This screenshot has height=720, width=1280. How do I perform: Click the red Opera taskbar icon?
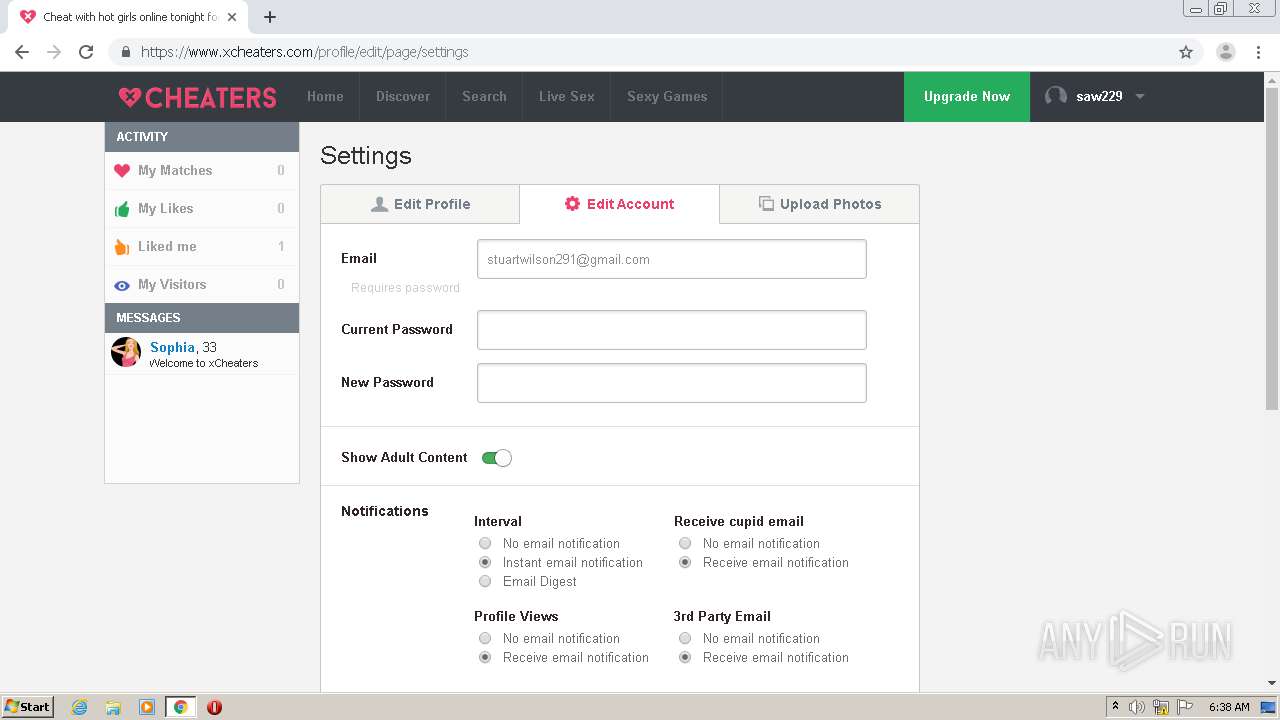point(214,707)
